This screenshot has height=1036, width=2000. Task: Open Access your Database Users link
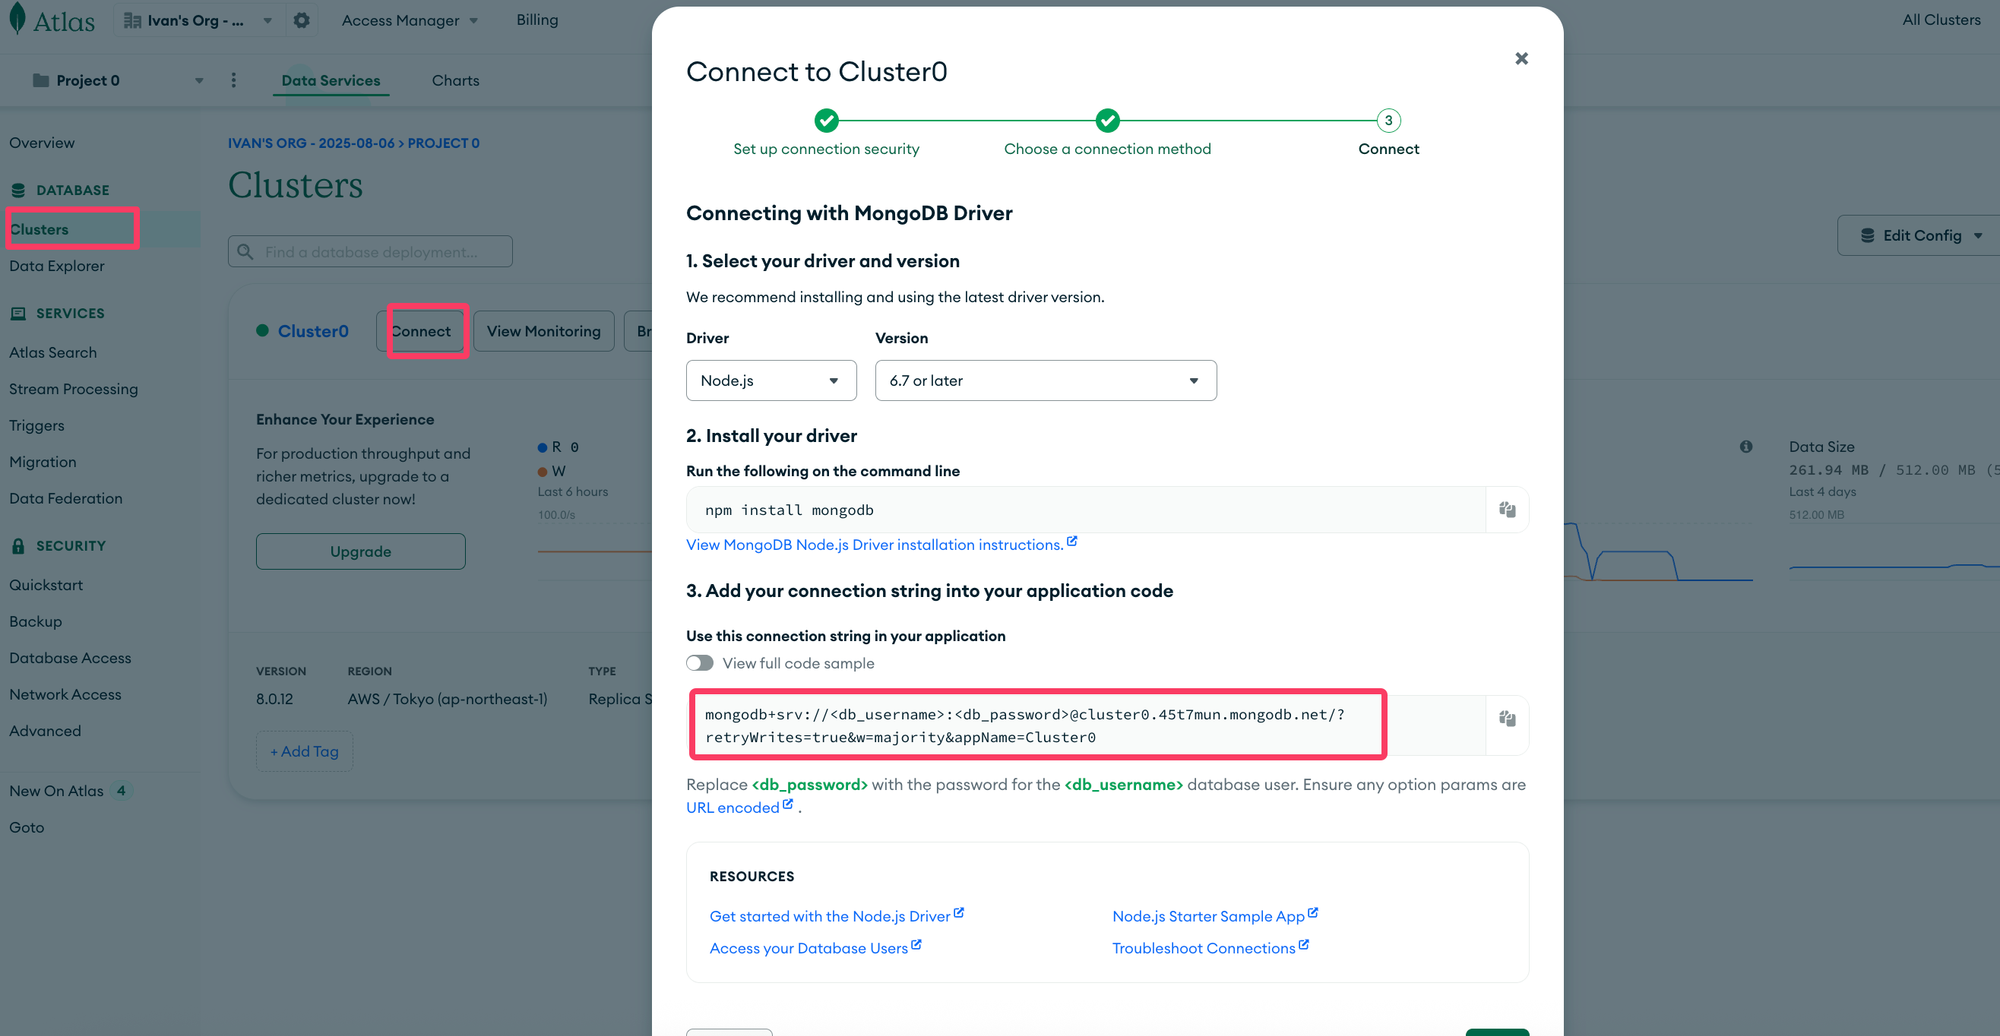[x=815, y=948]
